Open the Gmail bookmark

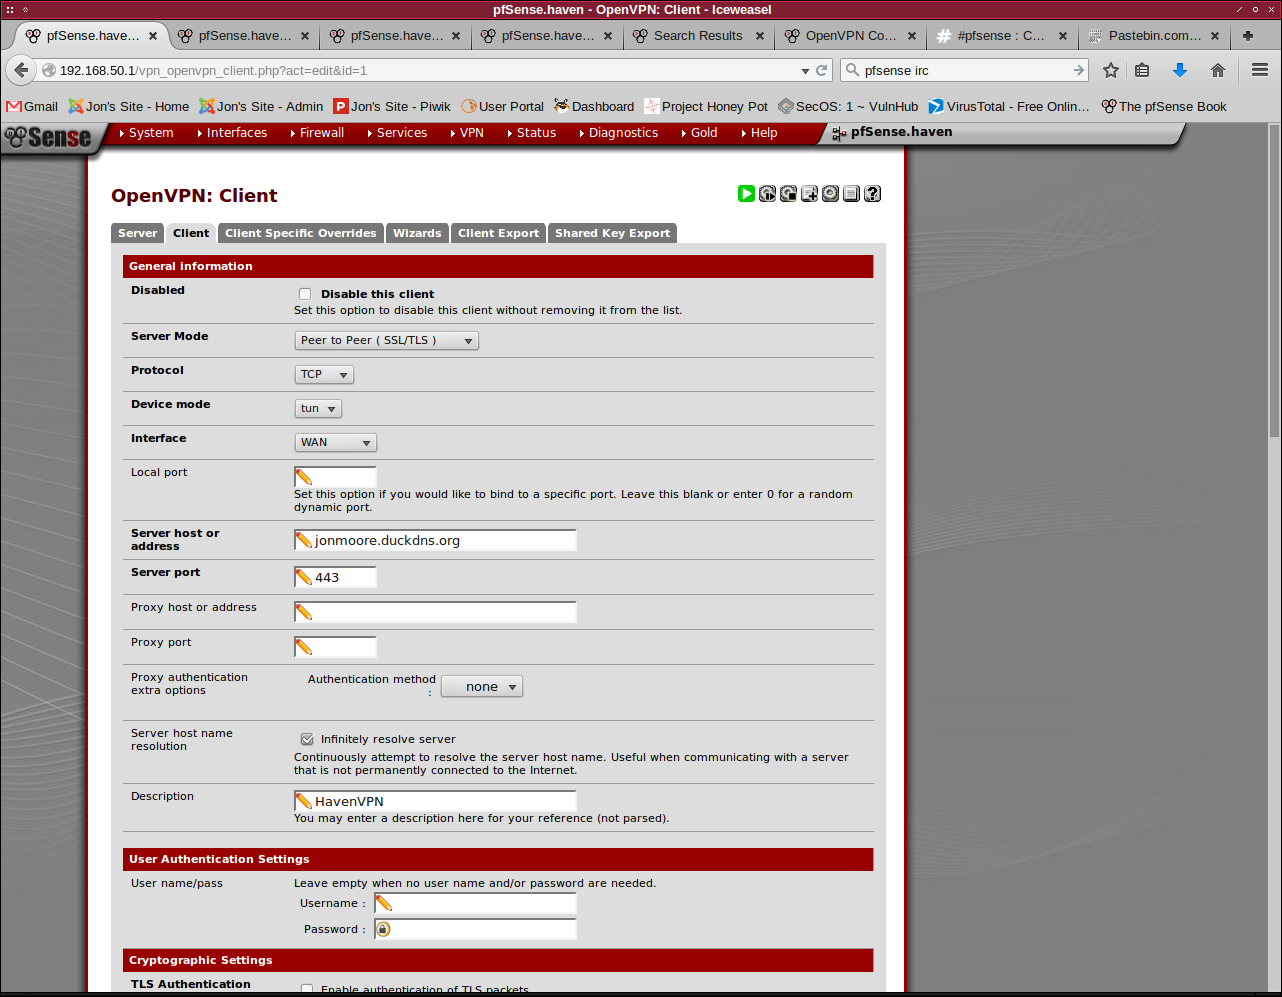point(32,106)
